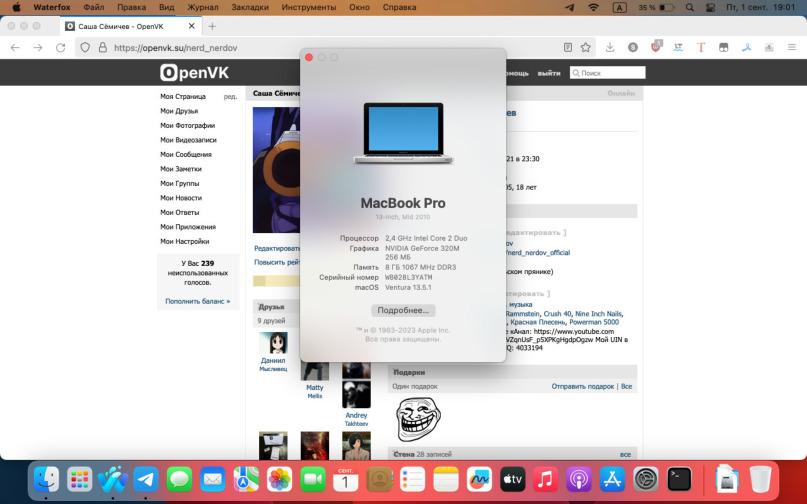Open Calendar app in the Dock
Screen dimensions: 807x504
tap(346, 480)
